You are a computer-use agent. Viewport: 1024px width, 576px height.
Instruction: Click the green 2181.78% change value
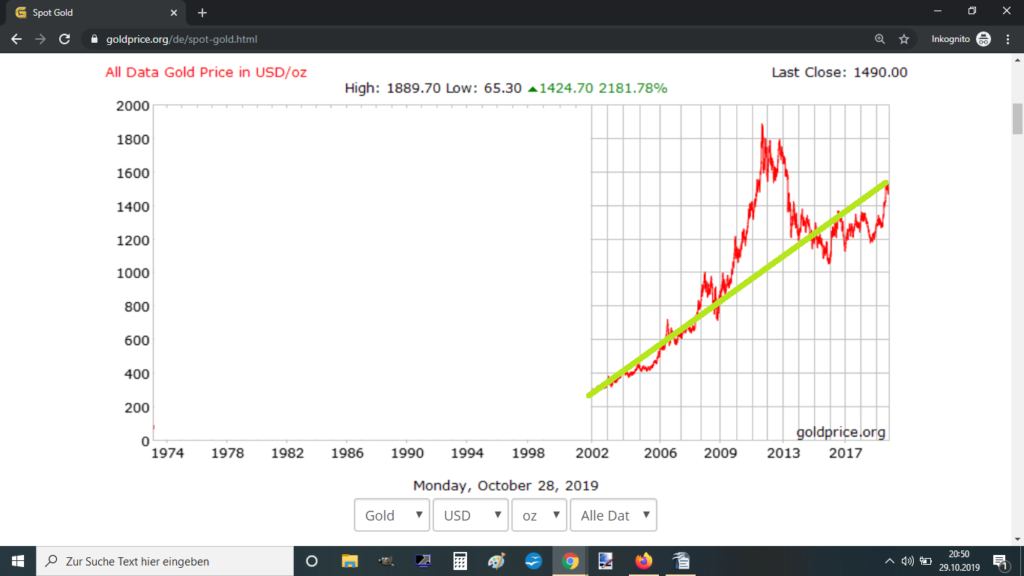633,88
